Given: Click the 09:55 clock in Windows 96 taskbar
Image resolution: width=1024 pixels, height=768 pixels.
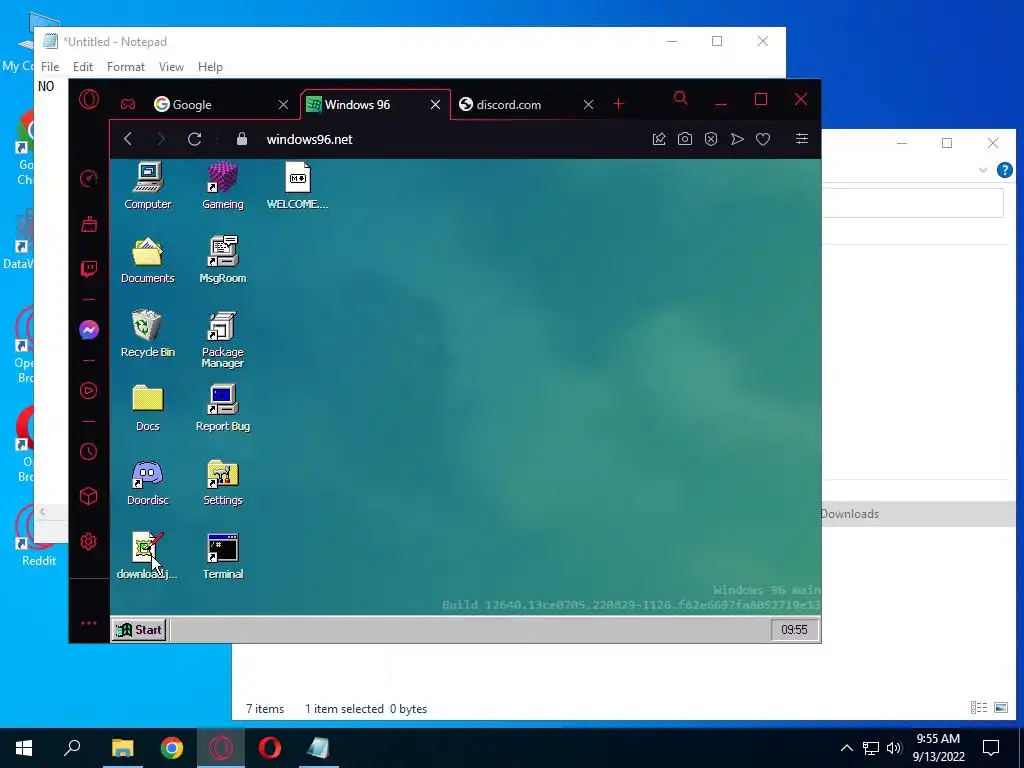Looking at the screenshot, I should coord(794,630).
